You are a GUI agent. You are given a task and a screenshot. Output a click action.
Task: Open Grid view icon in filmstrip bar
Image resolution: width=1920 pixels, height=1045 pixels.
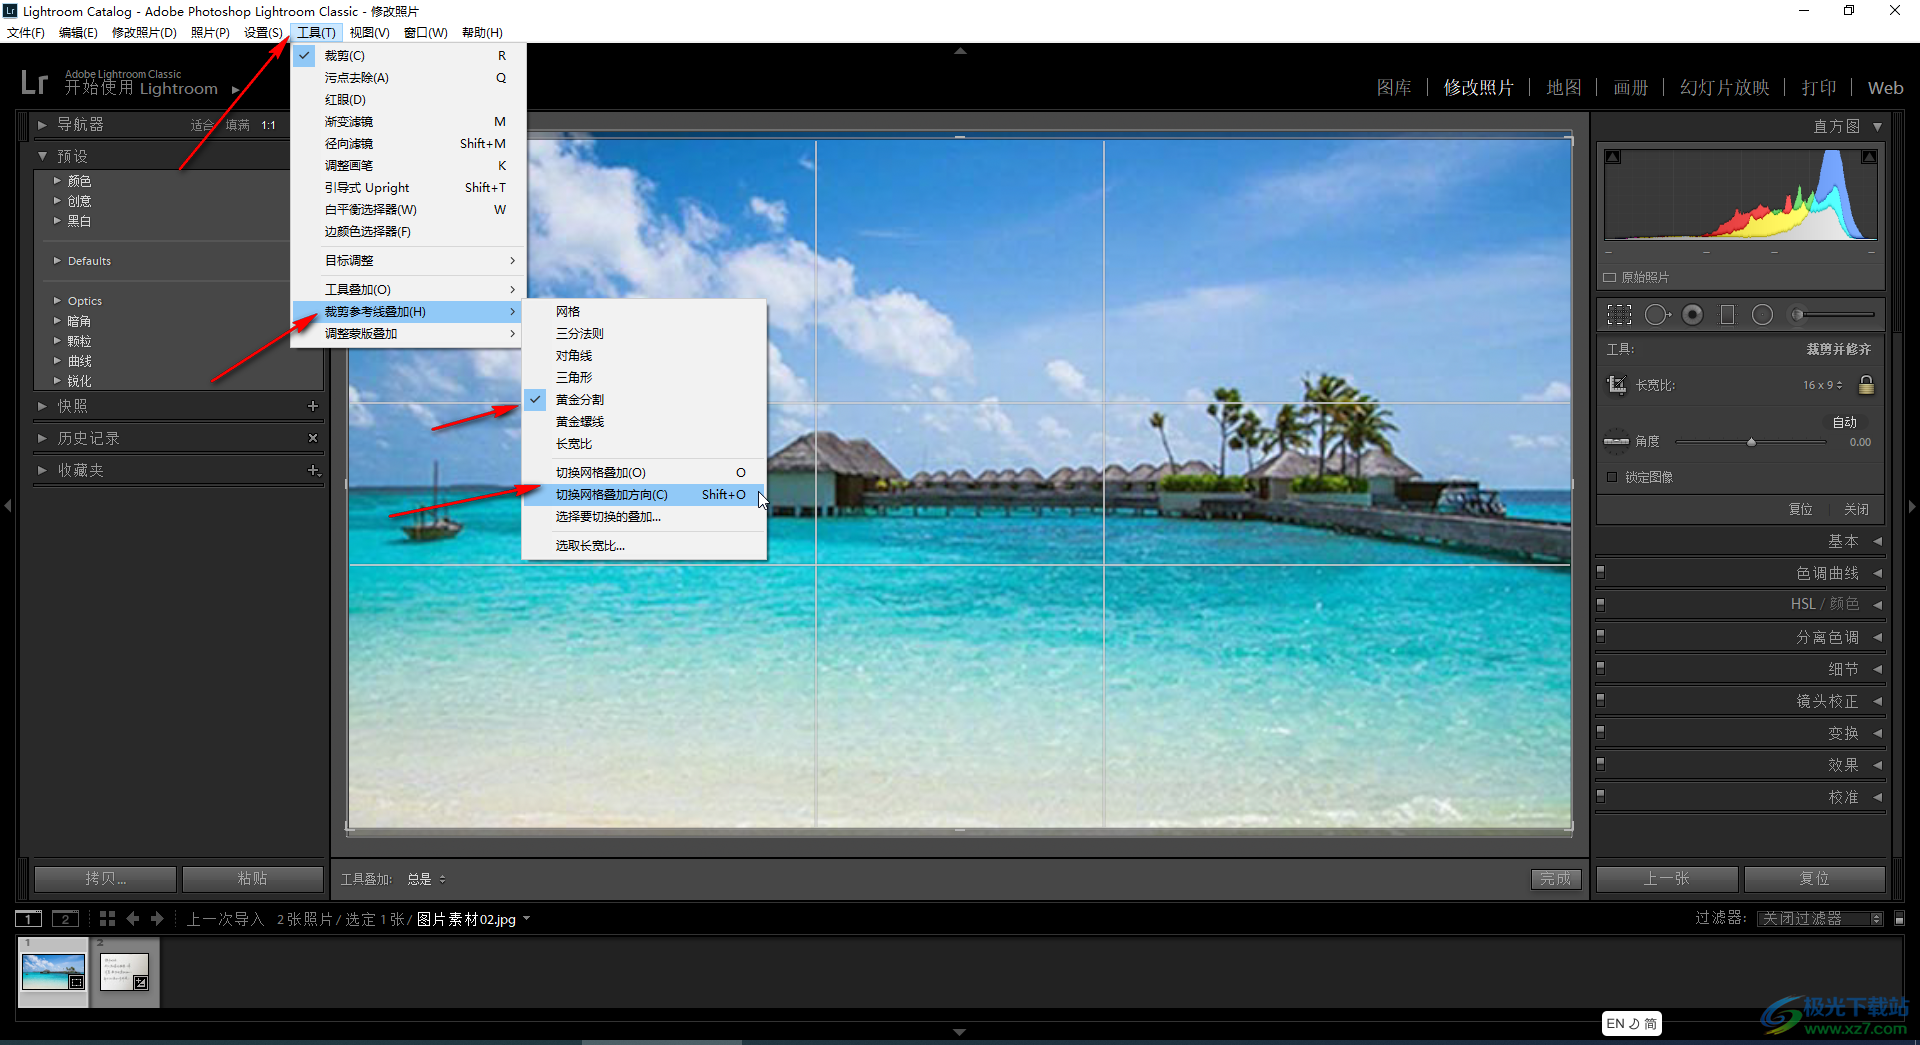tap(107, 919)
